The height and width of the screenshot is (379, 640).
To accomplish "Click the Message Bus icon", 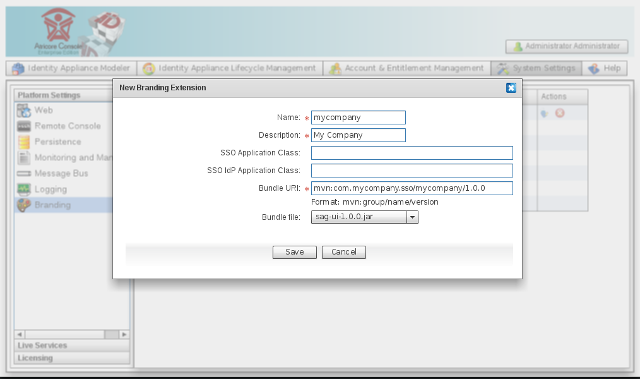I will pos(24,174).
